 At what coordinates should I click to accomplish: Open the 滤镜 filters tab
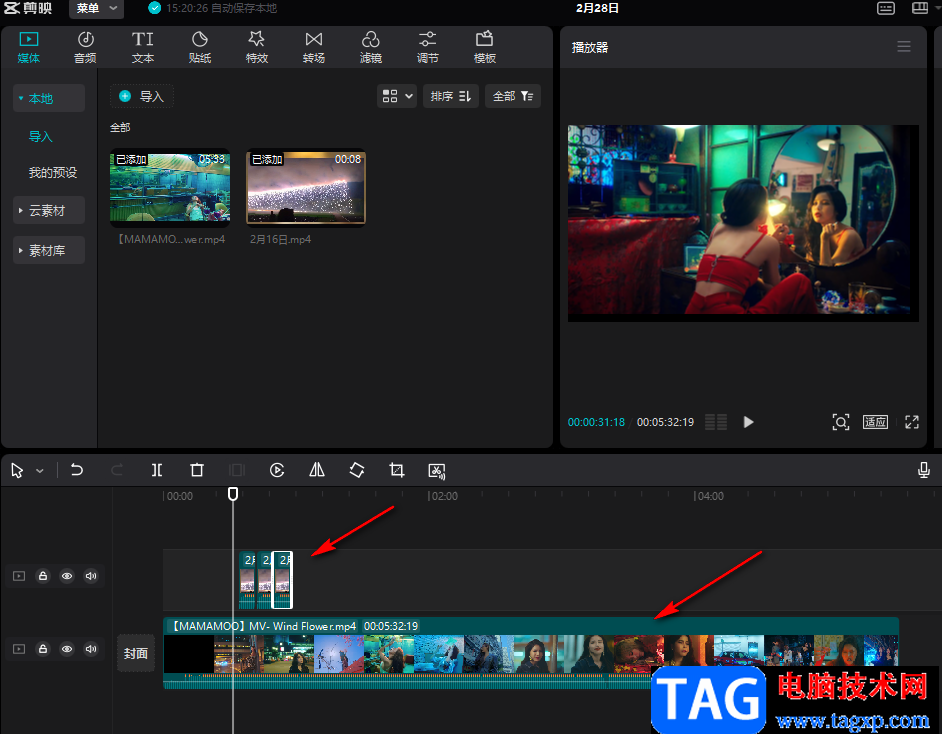click(x=371, y=47)
